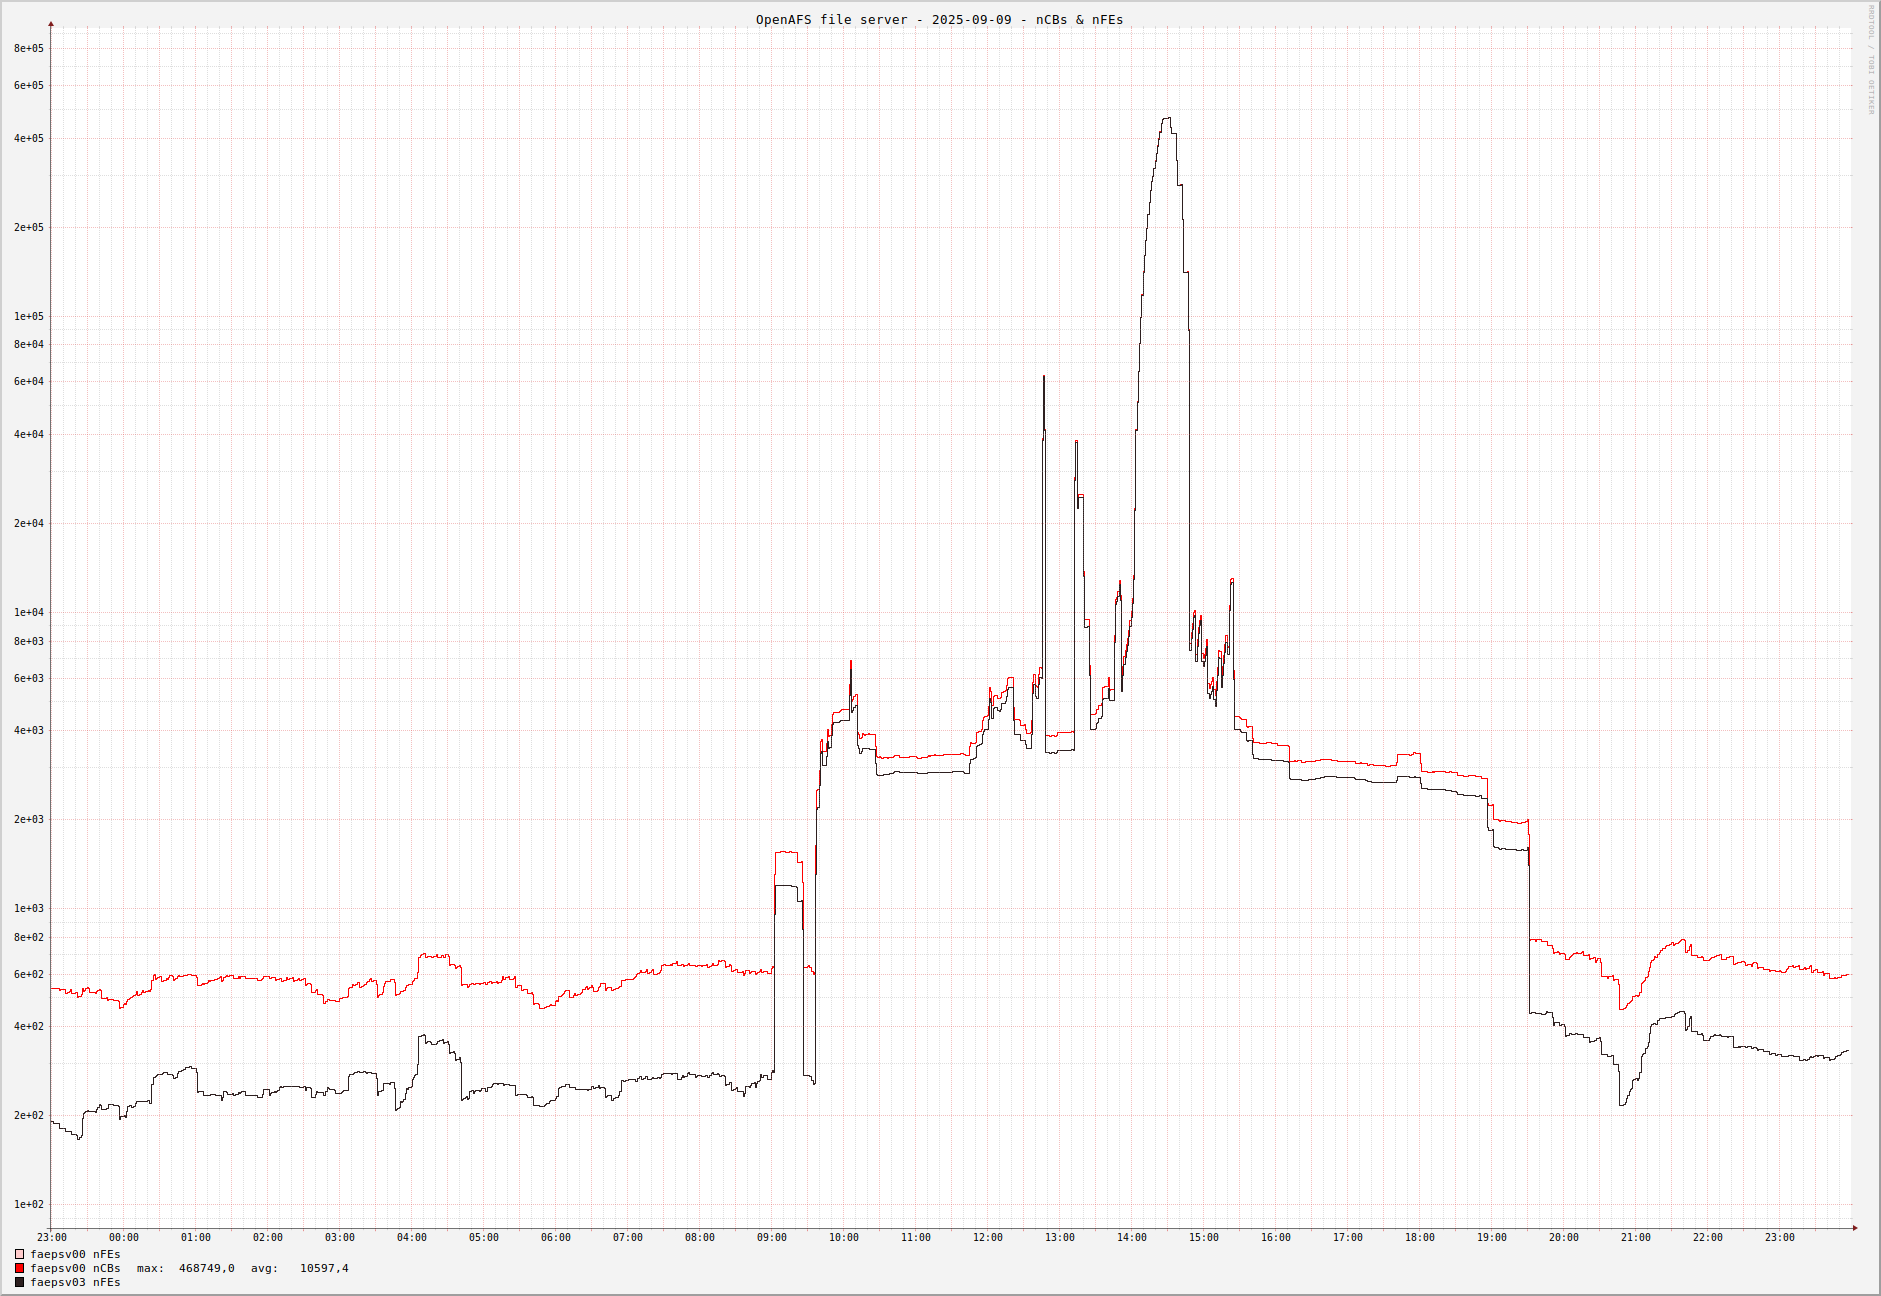This screenshot has width=1881, height=1296.
Task: Click the x-axis time label '15:00'
Action: 1204,1238
